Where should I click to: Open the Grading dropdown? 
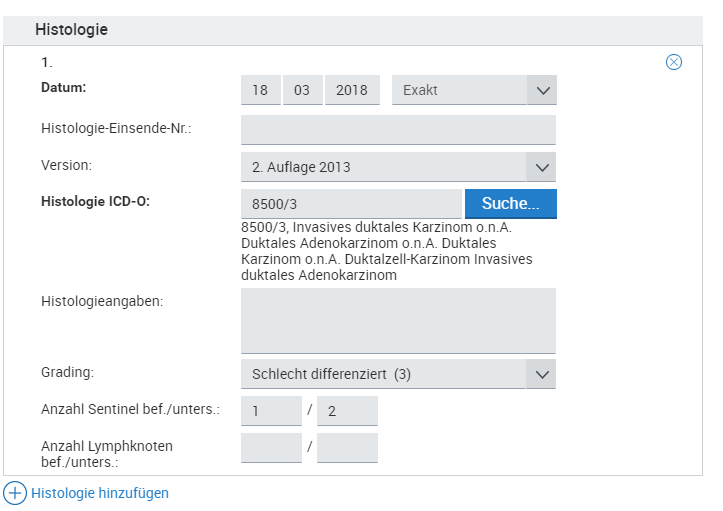398,374
